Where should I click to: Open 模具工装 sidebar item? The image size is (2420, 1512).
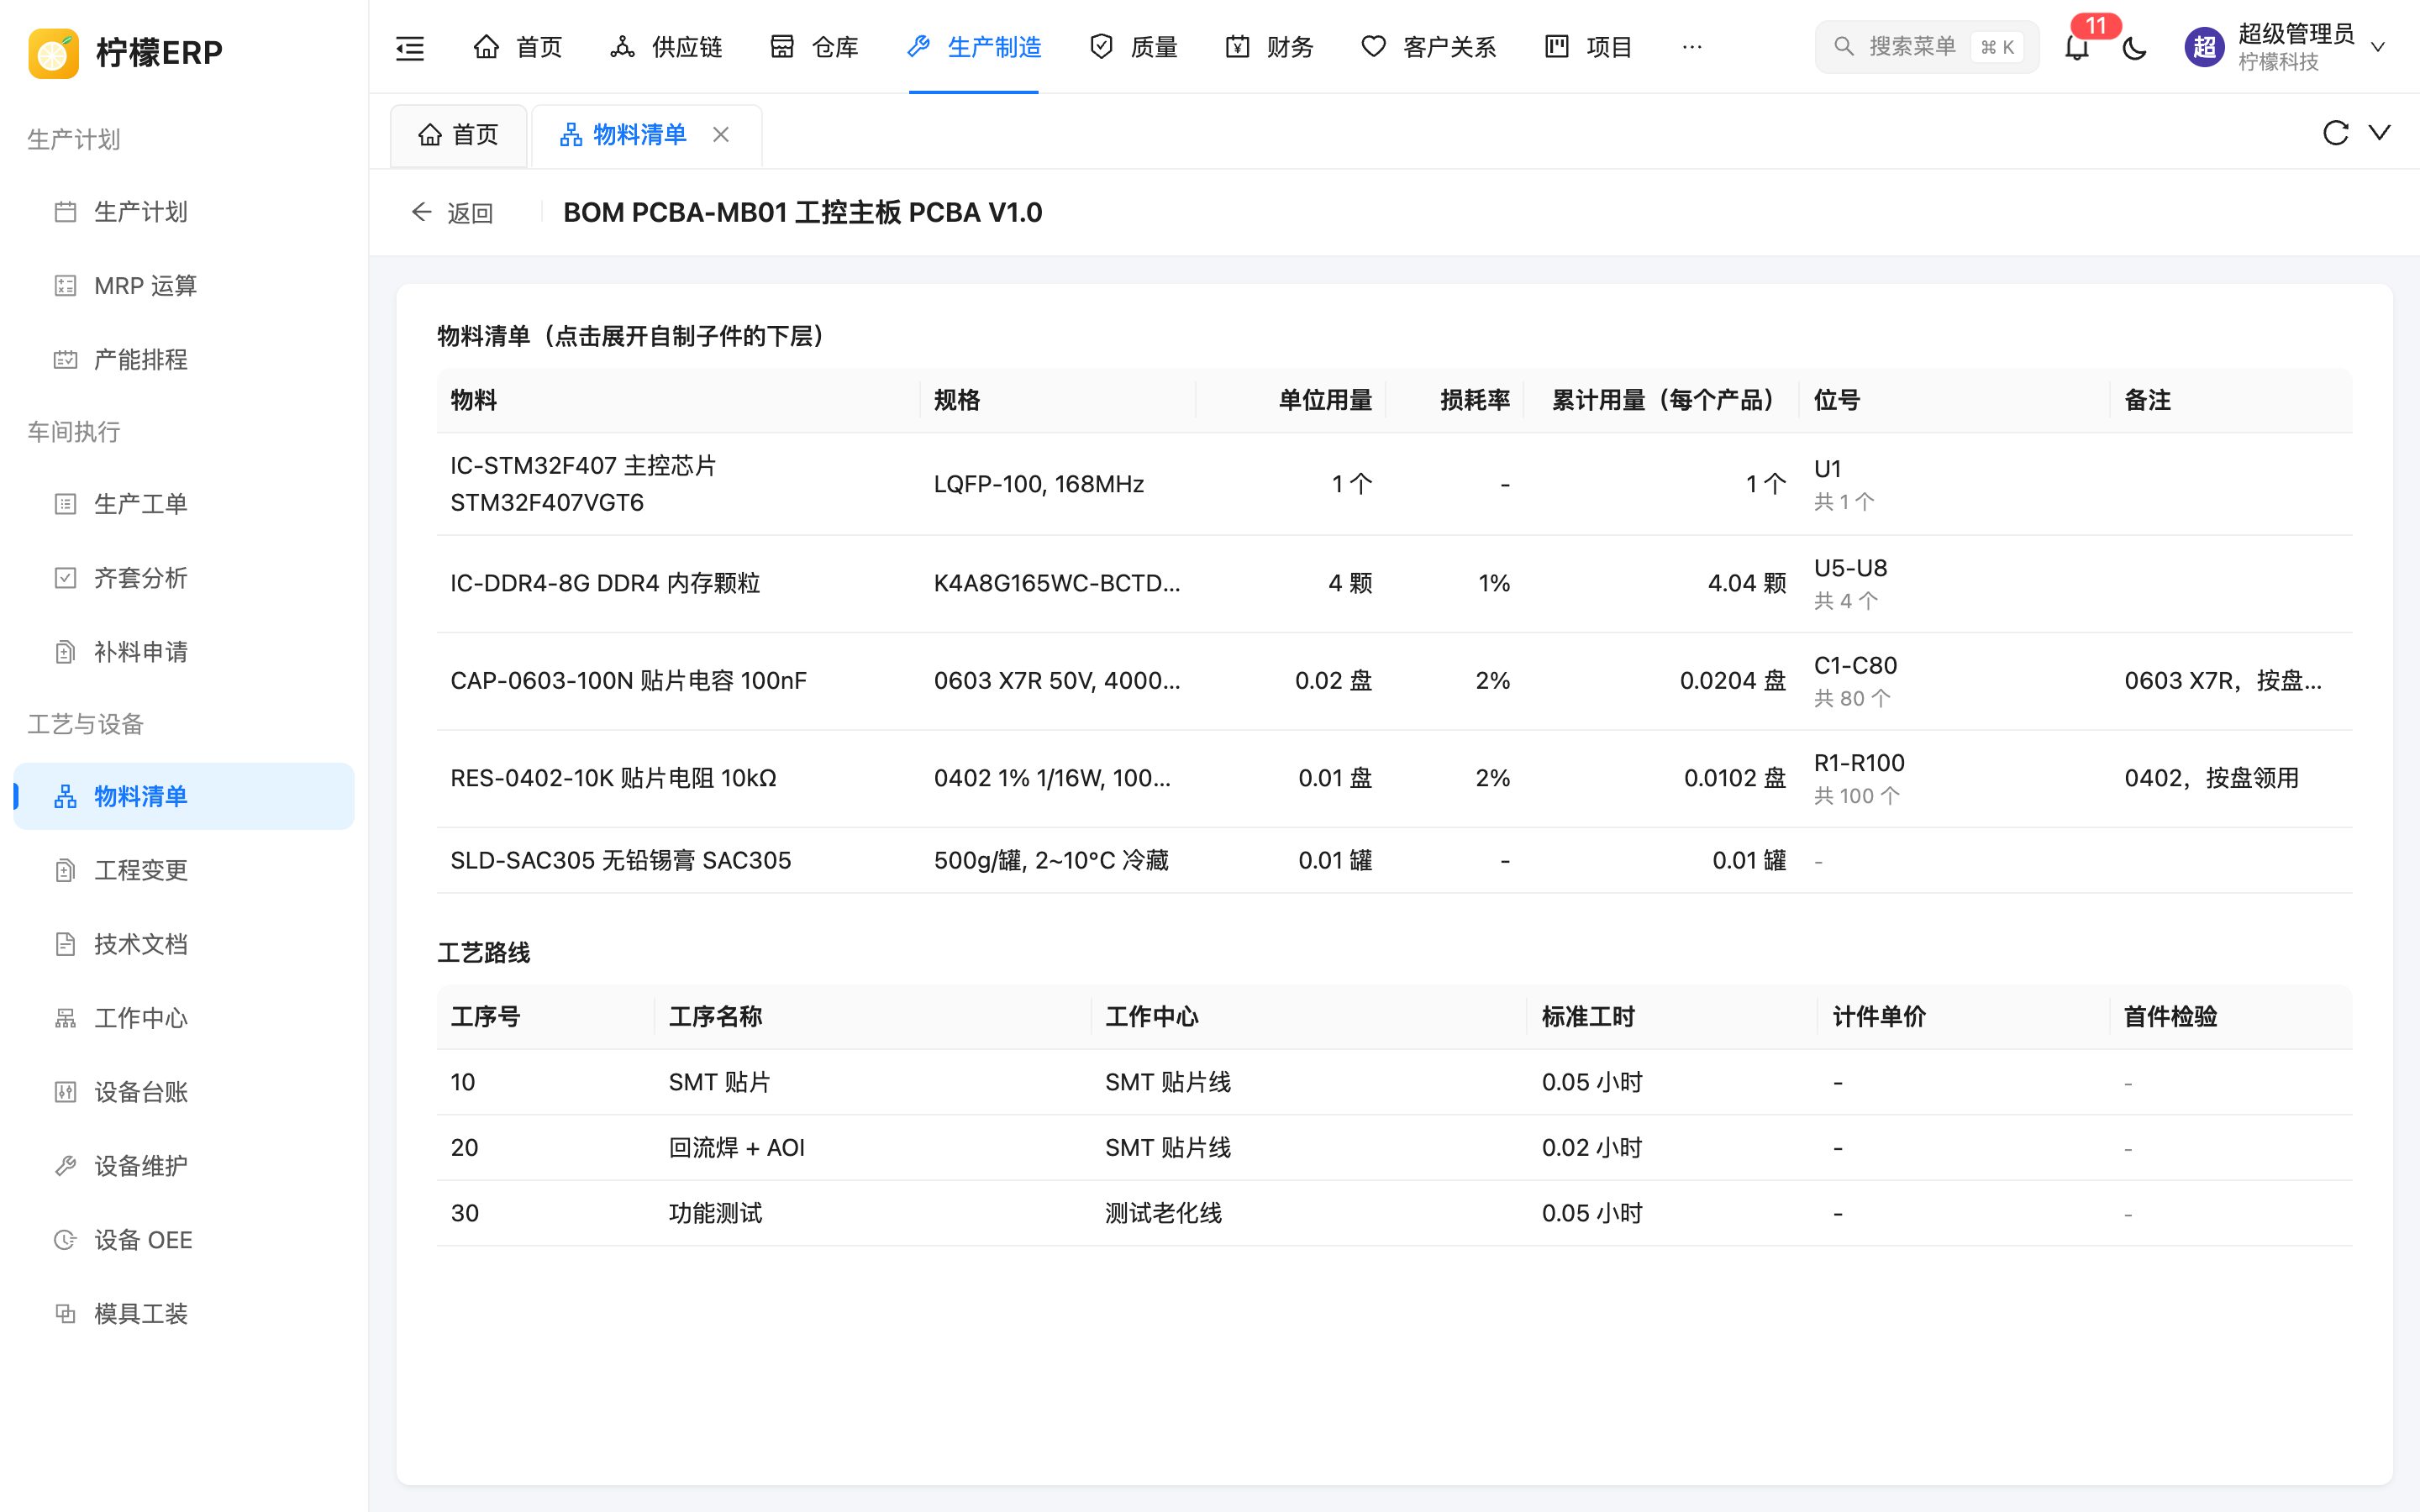(184, 1314)
